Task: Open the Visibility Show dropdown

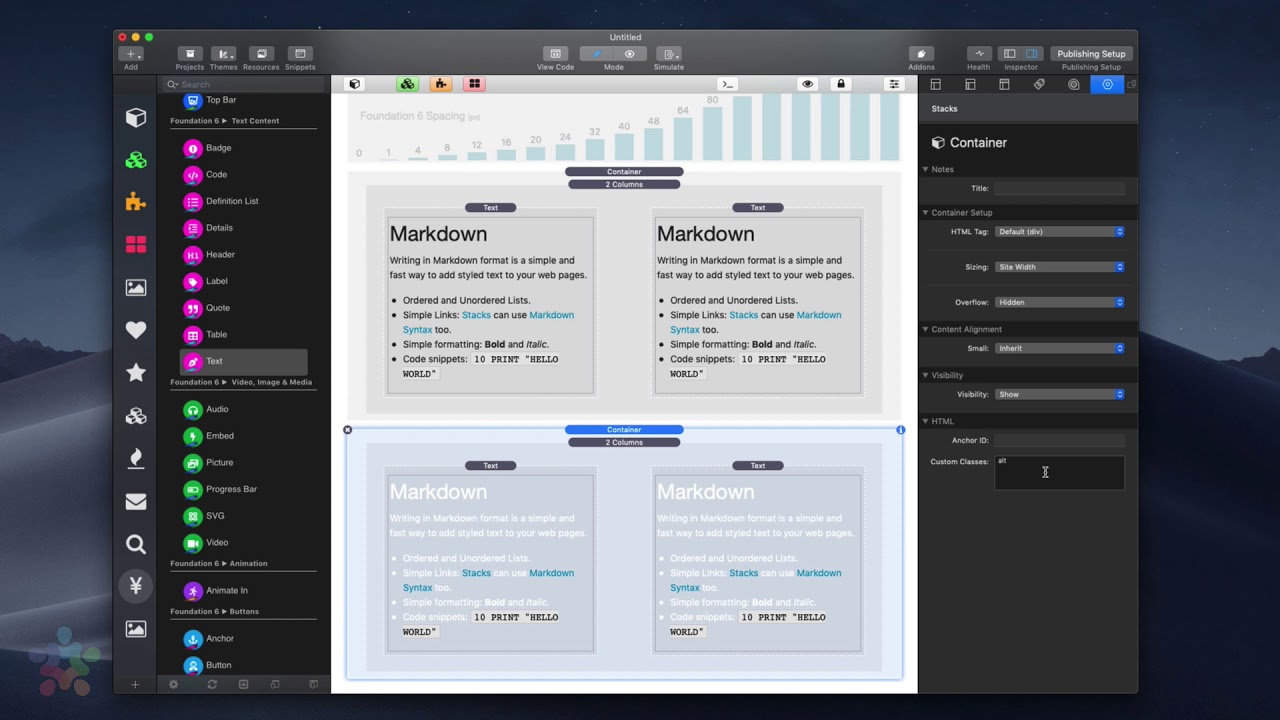Action: pyautogui.click(x=1060, y=394)
